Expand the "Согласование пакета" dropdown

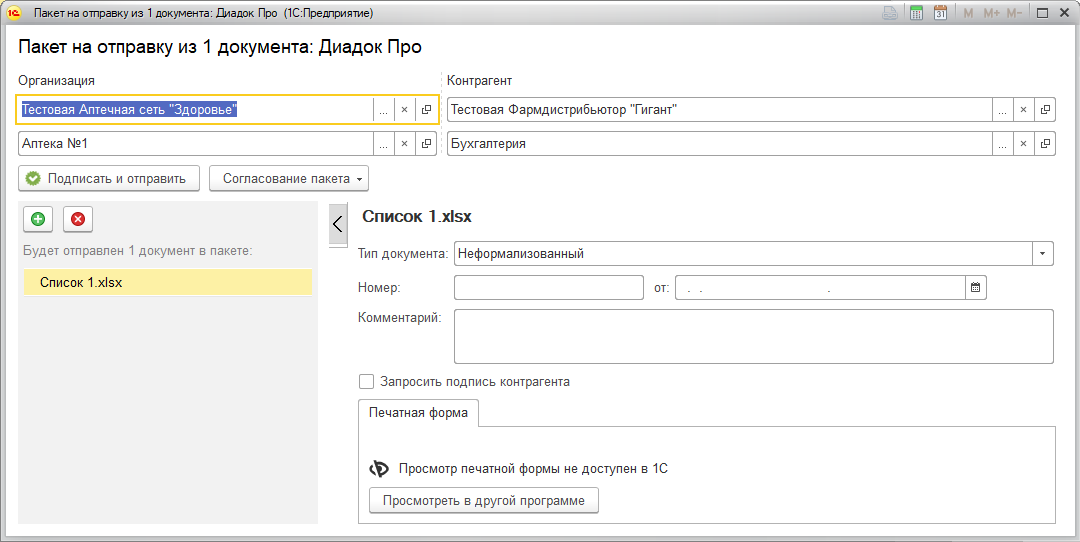289,178
